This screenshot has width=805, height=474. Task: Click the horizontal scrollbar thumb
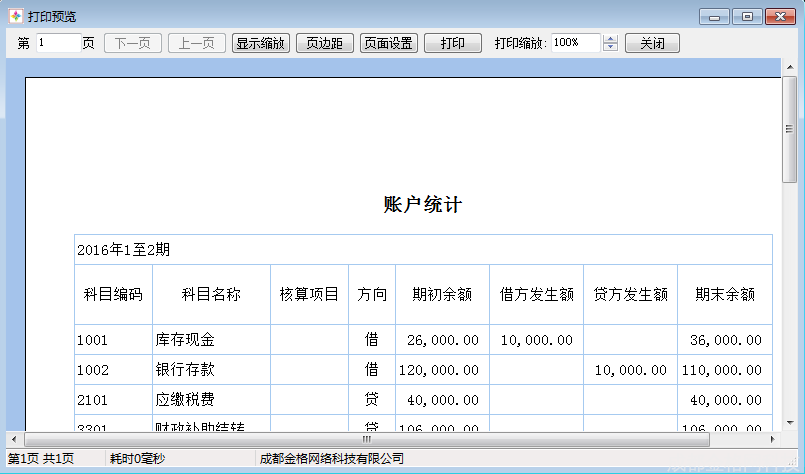[x=366, y=439]
